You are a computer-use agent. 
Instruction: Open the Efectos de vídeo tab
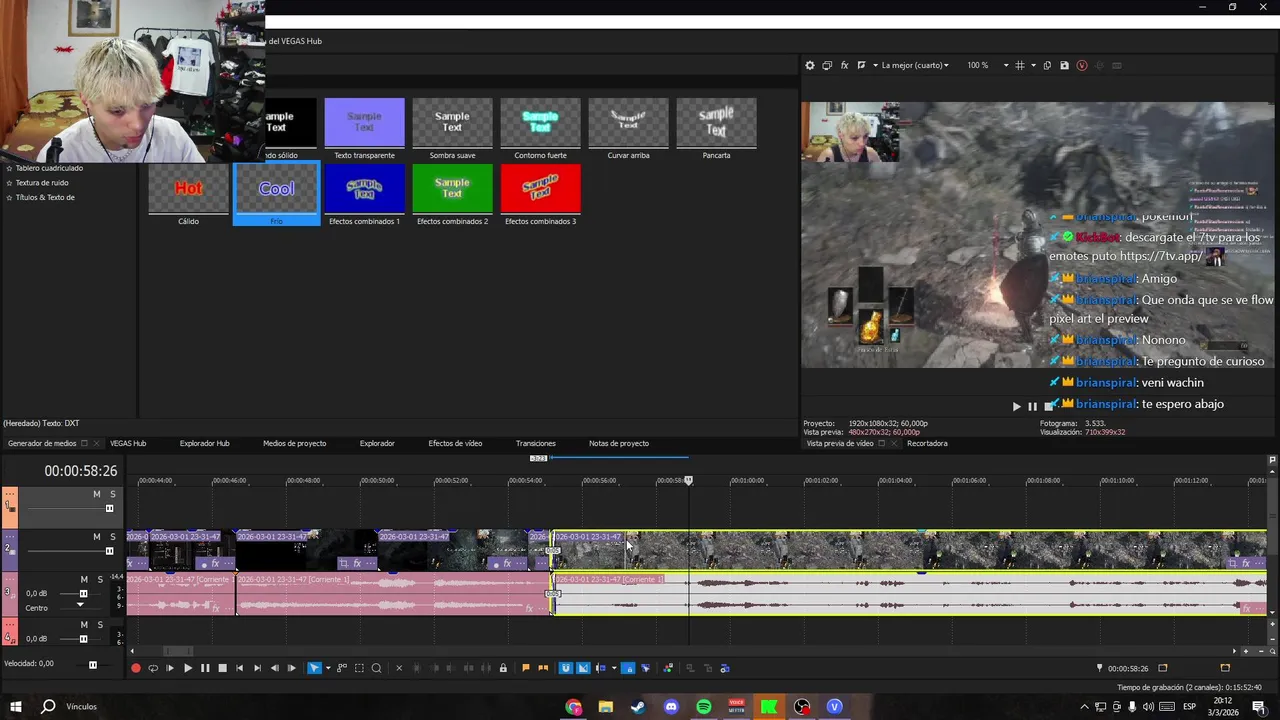click(455, 443)
